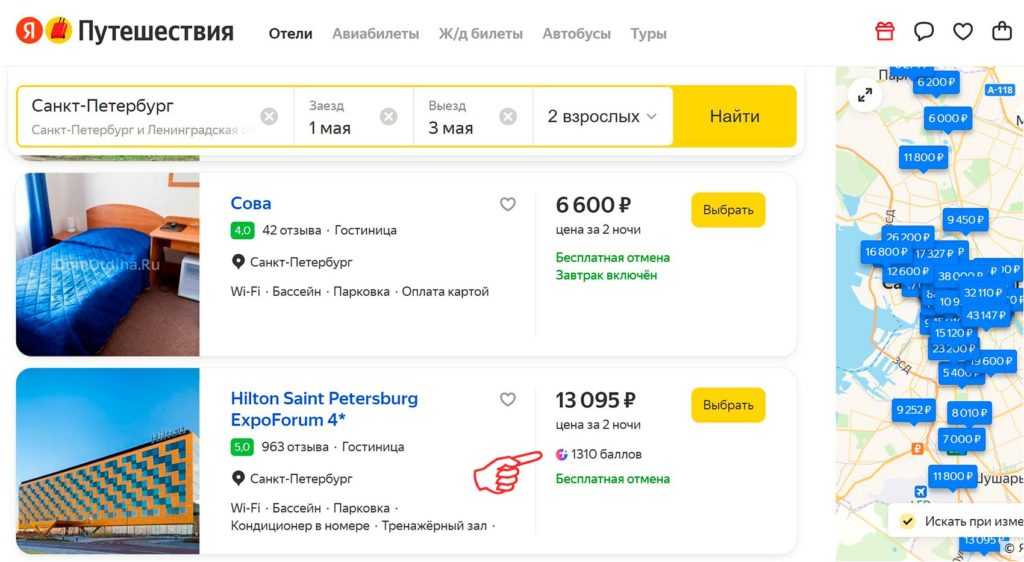Click the gift box icon in header
The width and height of the screenshot is (1024, 562).
(885, 32)
